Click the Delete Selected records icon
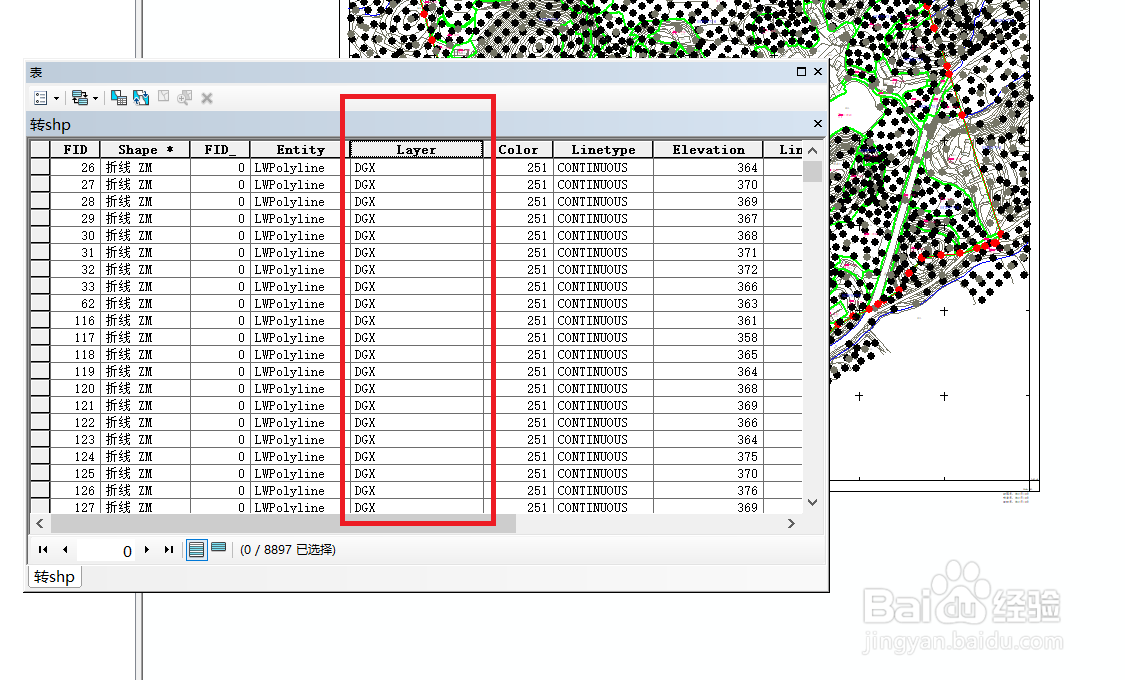The width and height of the screenshot is (1125, 680). pos(207,97)
